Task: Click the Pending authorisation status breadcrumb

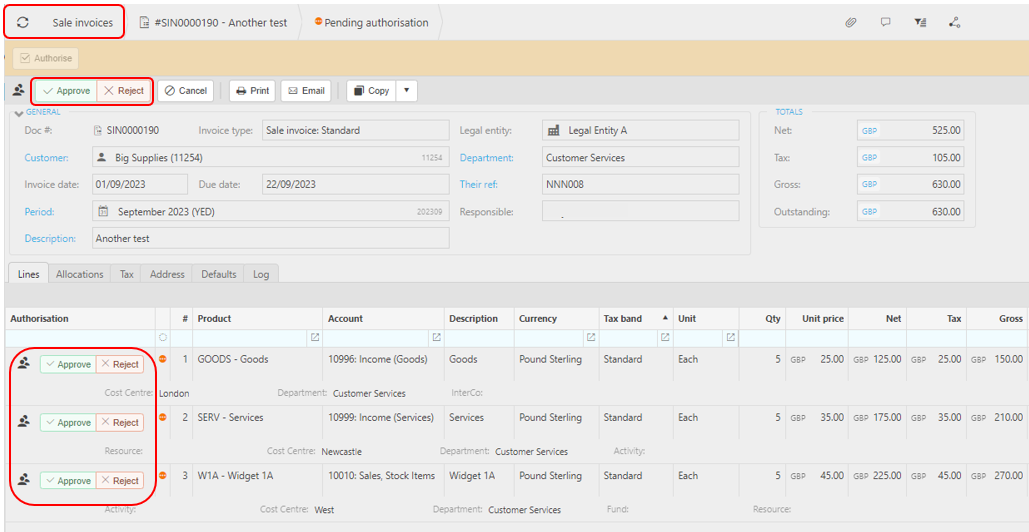Action: click(x=371, y=22)
